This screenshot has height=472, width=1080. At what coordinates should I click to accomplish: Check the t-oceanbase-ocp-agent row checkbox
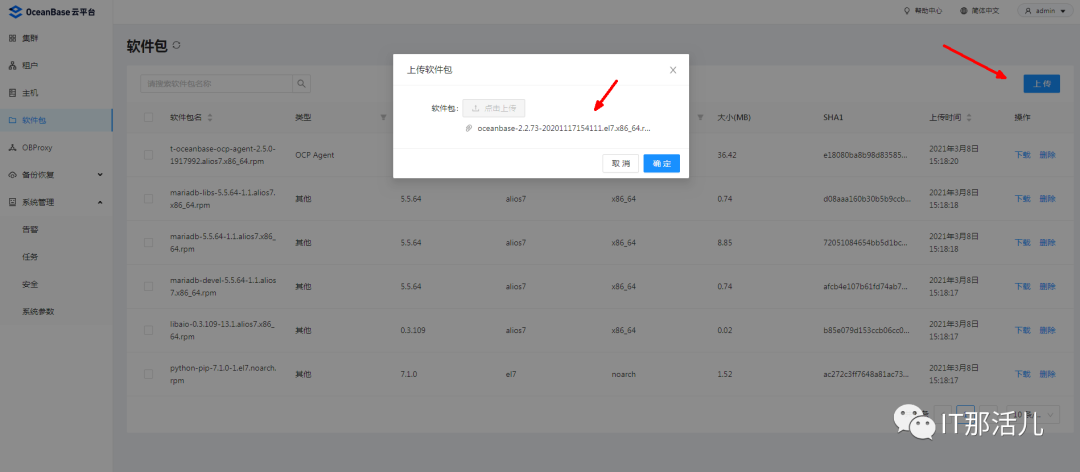149,155
